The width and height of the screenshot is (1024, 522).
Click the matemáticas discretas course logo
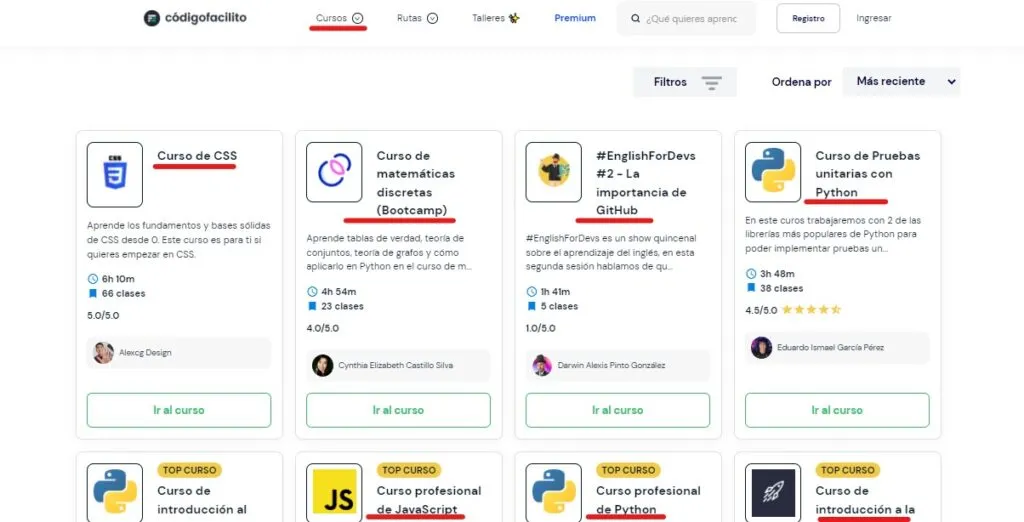point(334,172)
